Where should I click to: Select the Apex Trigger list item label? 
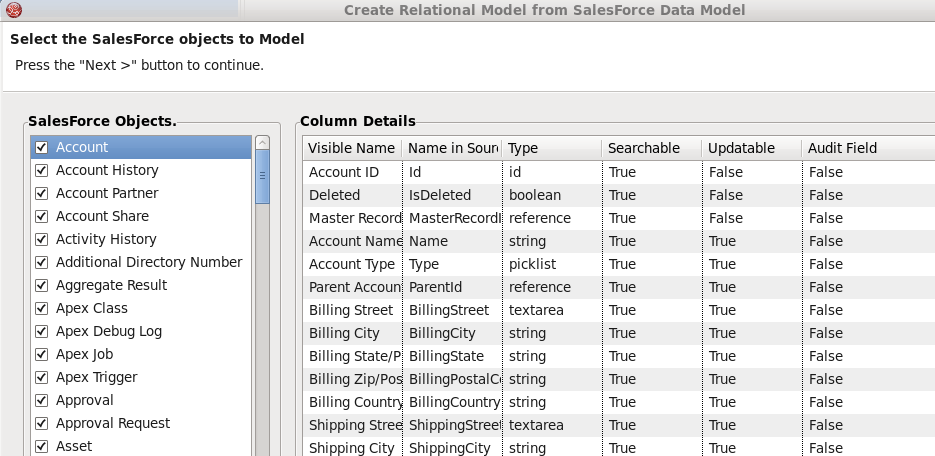point(97,377)
